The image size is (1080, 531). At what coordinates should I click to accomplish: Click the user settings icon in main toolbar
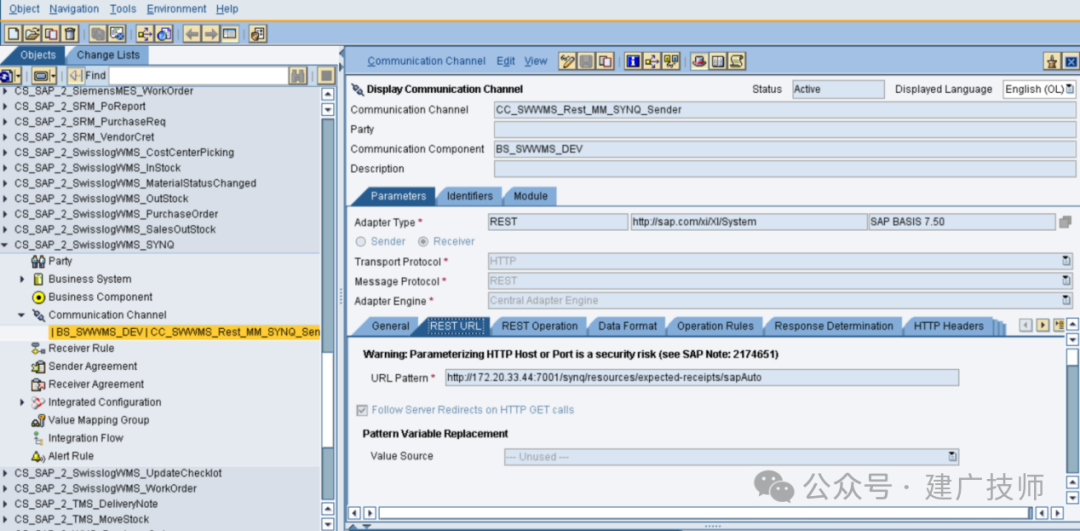(258, 33)
